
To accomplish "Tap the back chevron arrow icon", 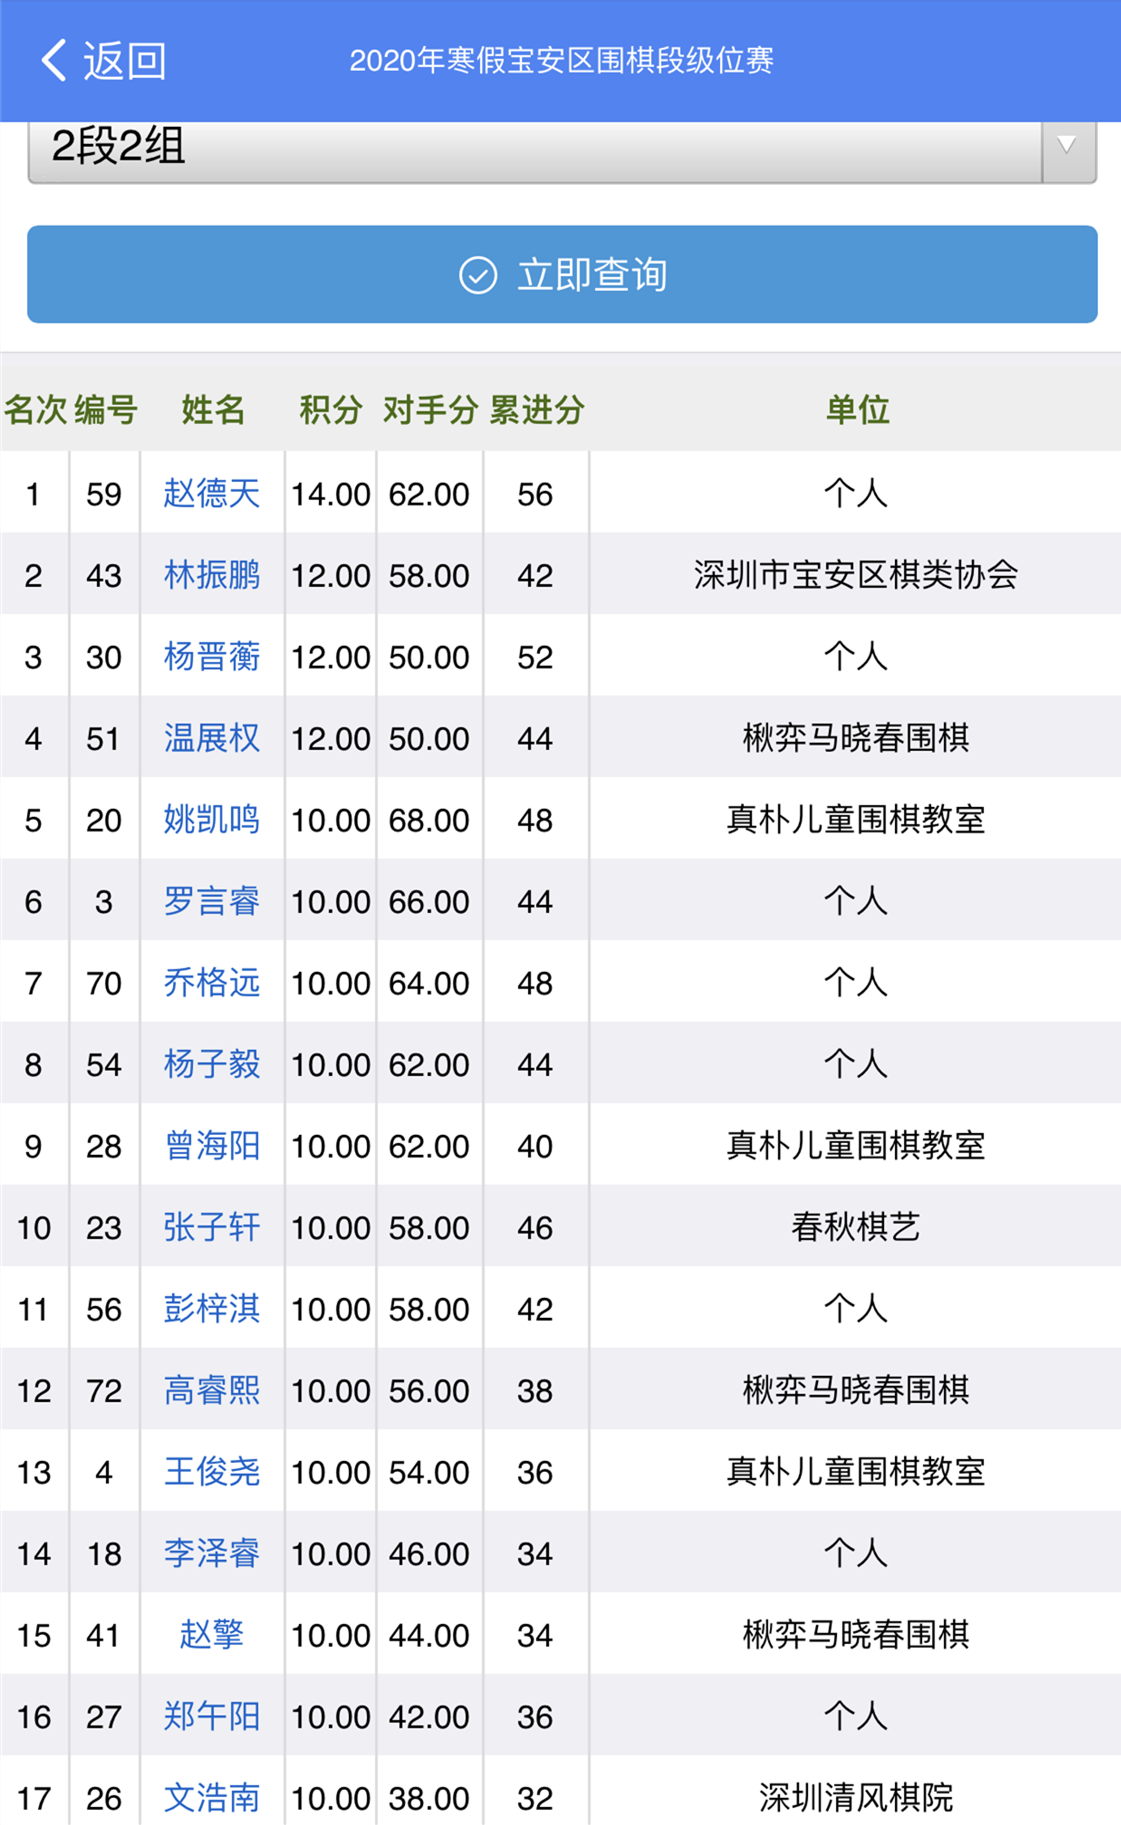I will (x=53, y=60).
